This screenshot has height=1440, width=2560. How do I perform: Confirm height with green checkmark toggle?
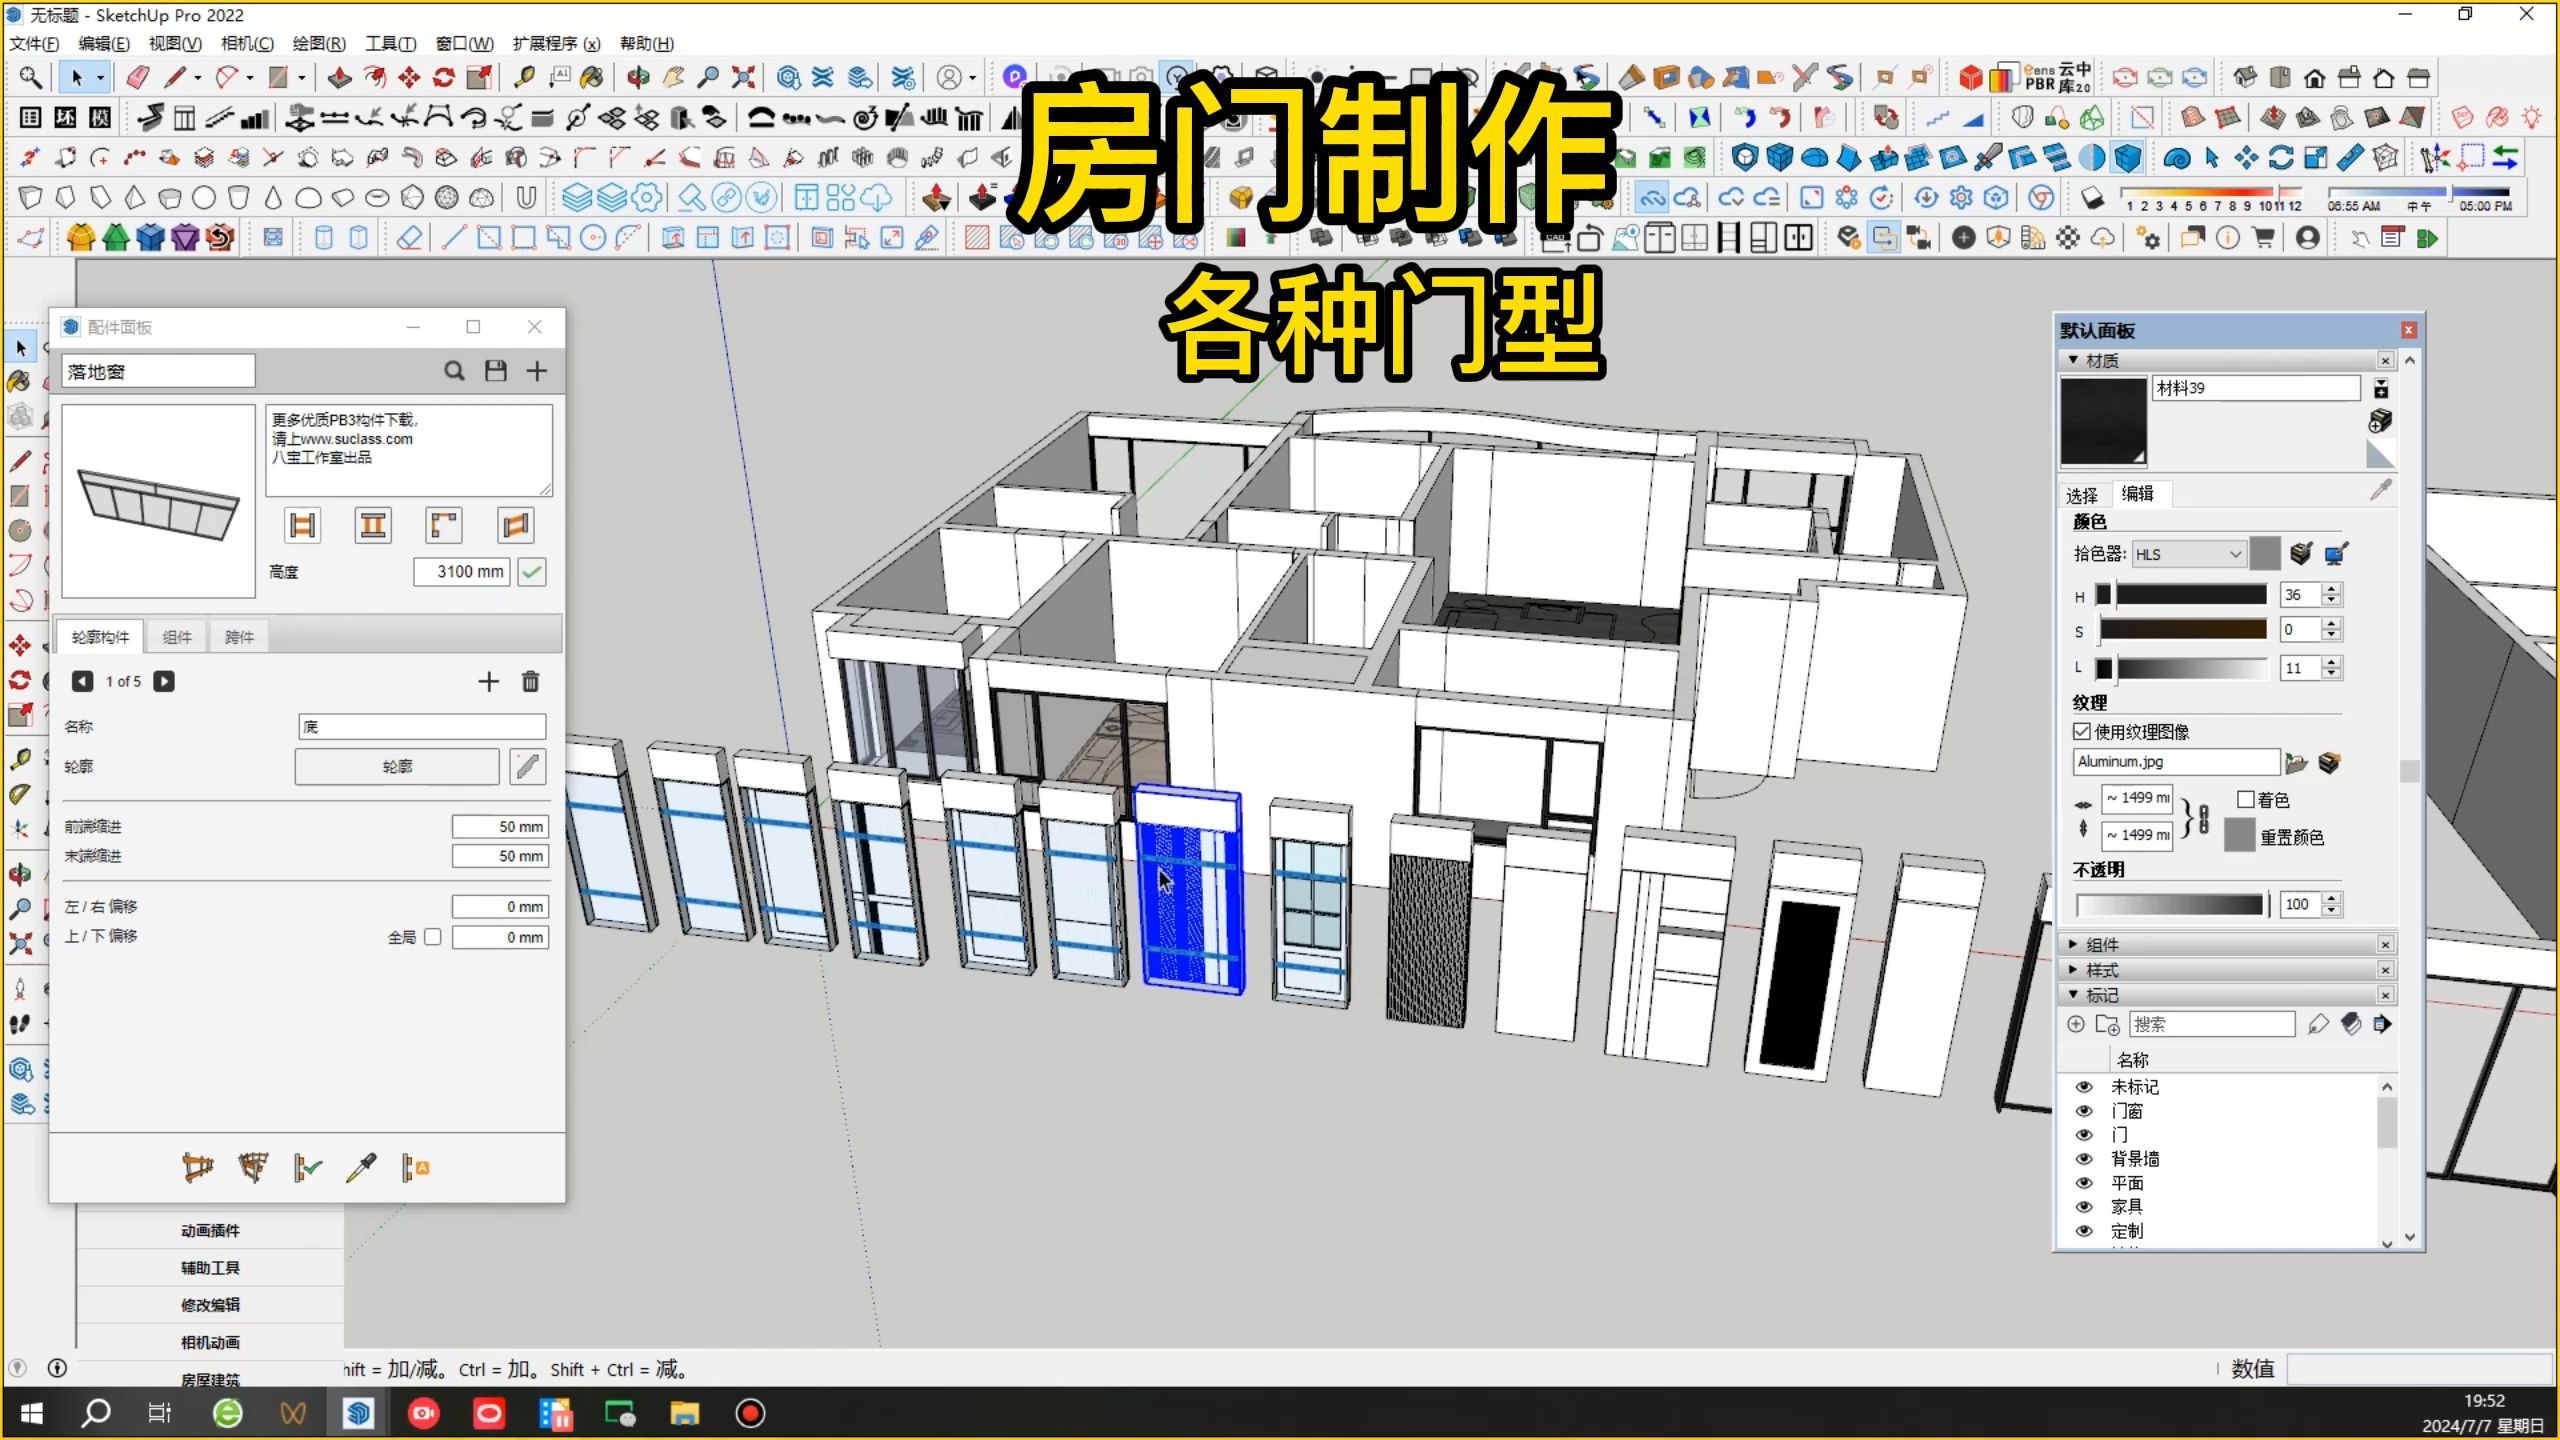[532, 572]
